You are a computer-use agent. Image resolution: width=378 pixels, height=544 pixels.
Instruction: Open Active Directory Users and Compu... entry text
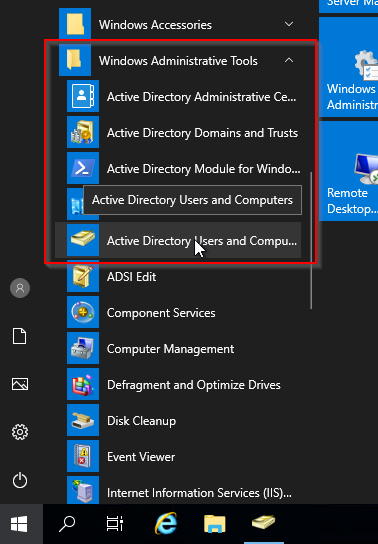click(x=202, y=241)
